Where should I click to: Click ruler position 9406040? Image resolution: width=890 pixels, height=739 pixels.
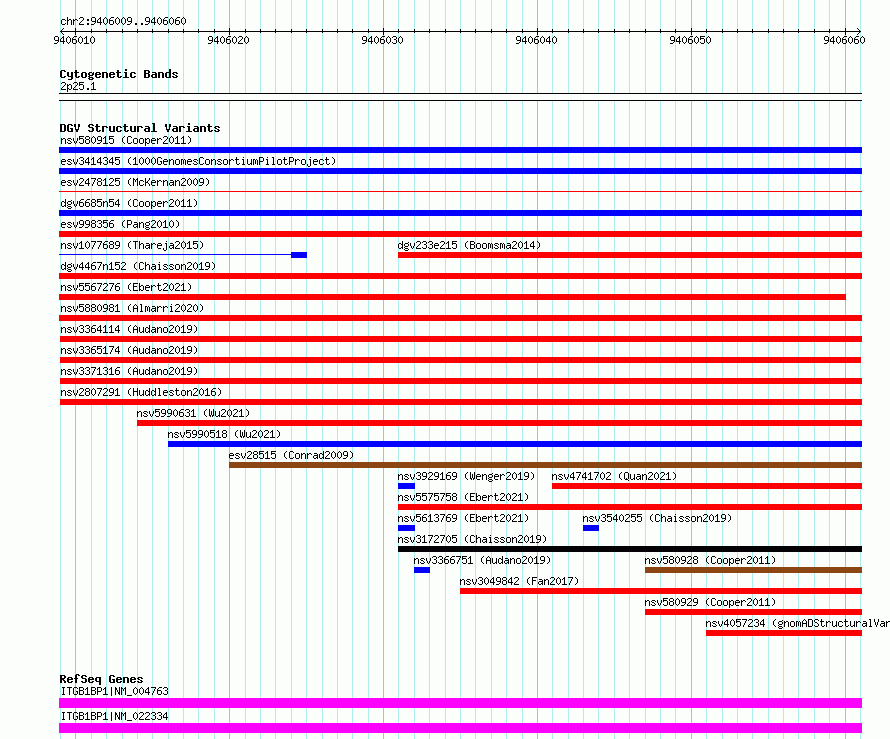click(x=536, y=40)
